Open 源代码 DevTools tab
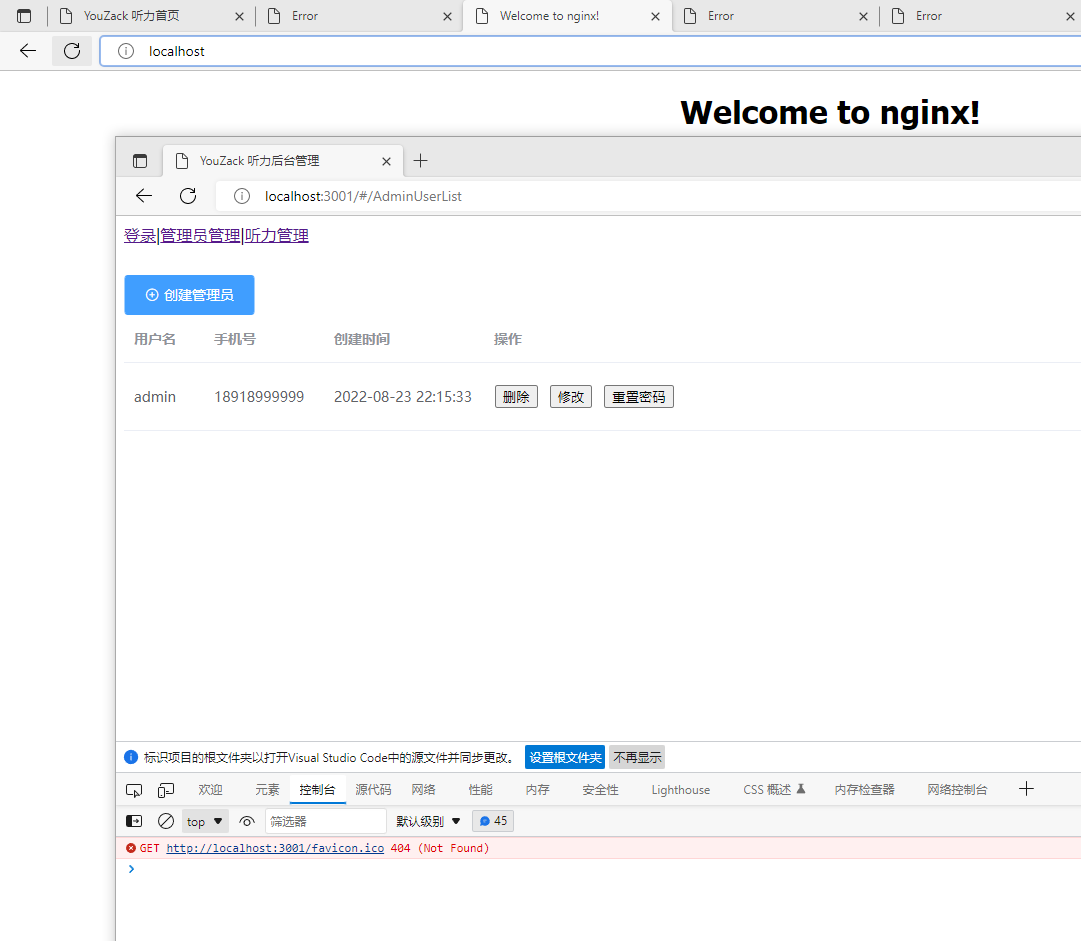 [x=373, y=790]
